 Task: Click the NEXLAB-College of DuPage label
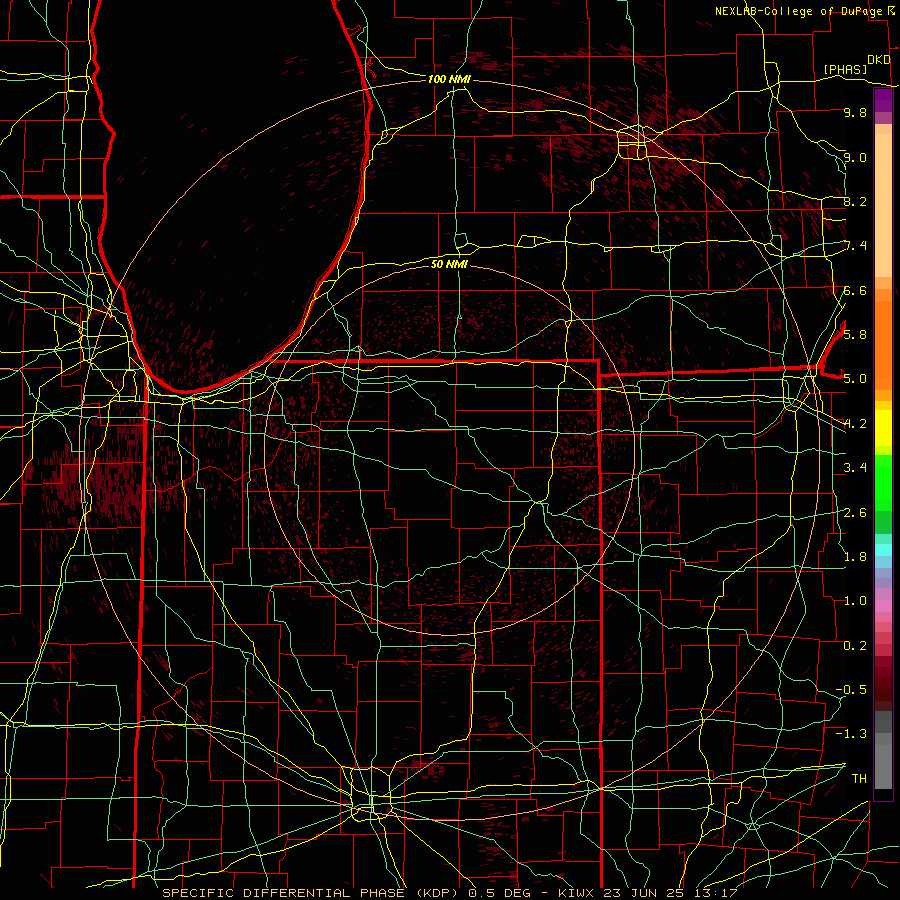coord(798,11)
